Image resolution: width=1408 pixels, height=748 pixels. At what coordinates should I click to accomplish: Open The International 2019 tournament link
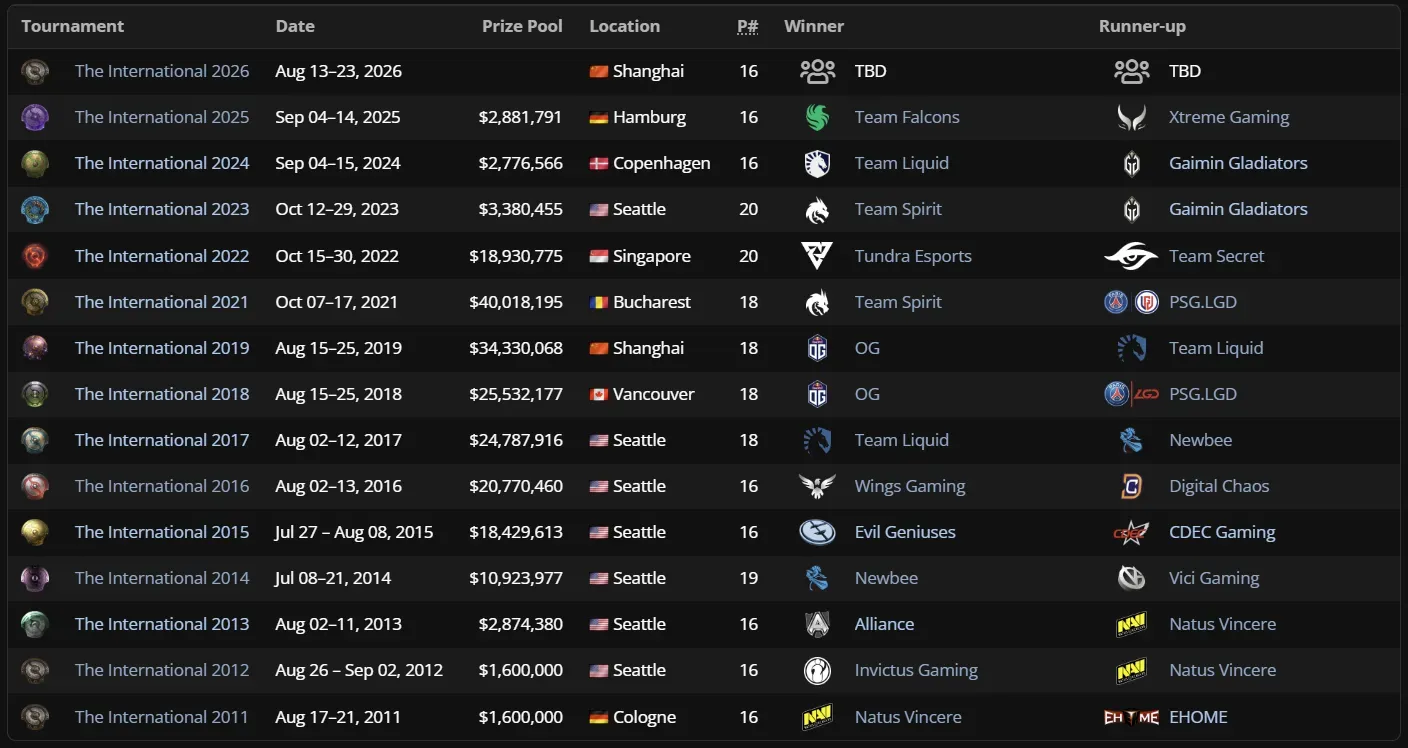[162, 348]
